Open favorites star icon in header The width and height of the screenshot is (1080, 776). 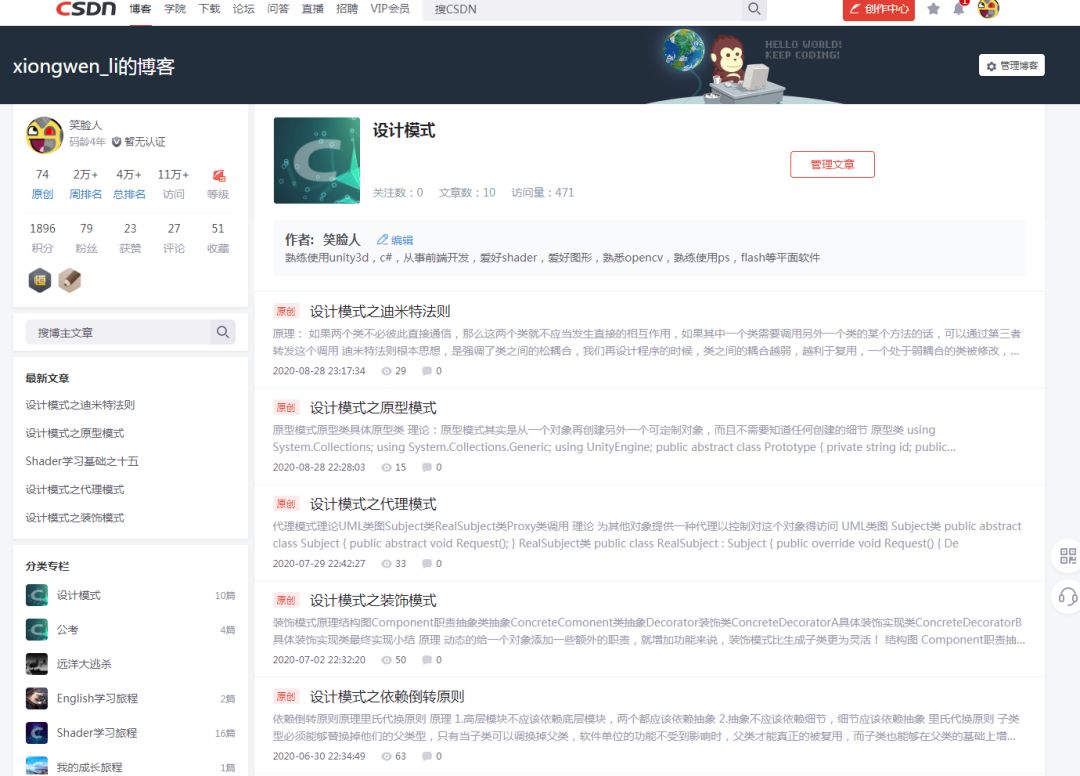[x=933, y=9]
